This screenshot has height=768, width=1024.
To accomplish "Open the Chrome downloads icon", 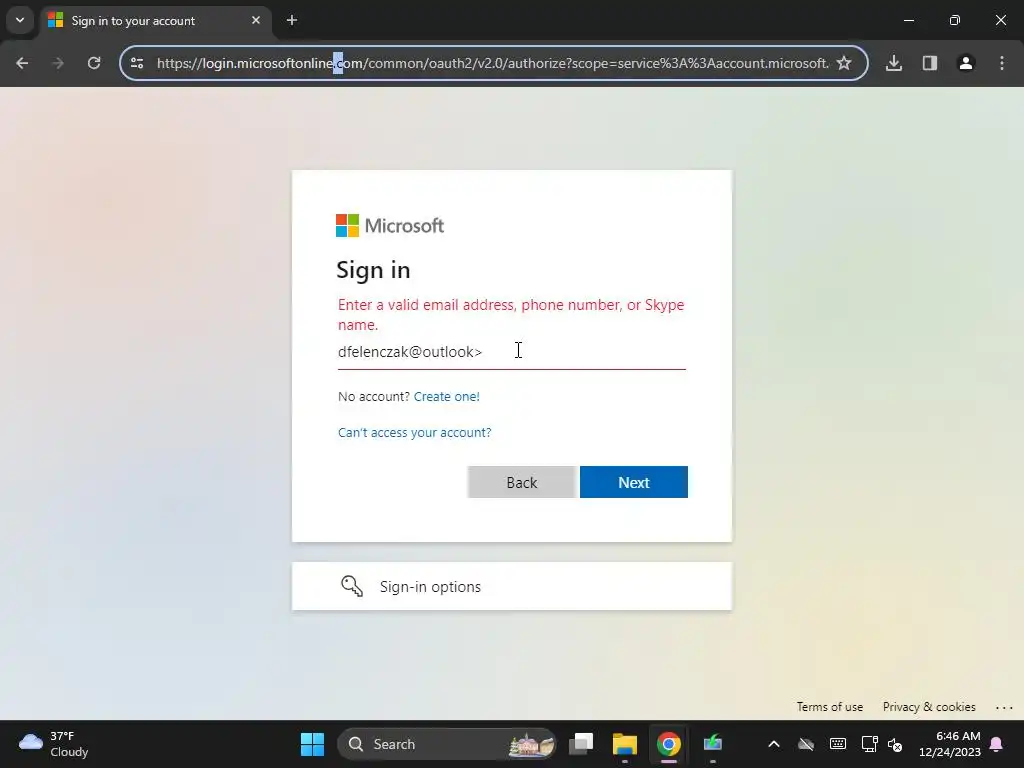I will pos(894,63).
